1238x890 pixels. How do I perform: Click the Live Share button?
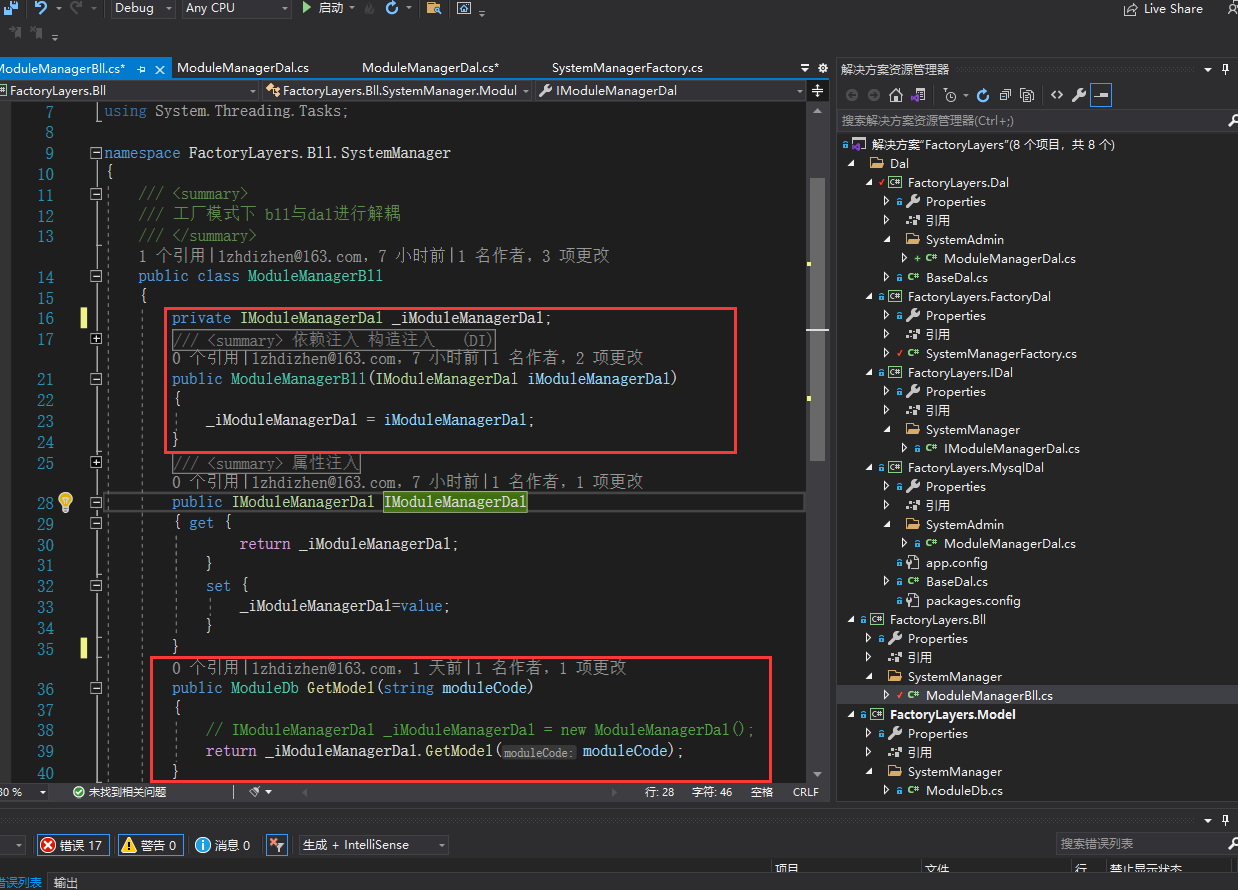point(1164,8)
